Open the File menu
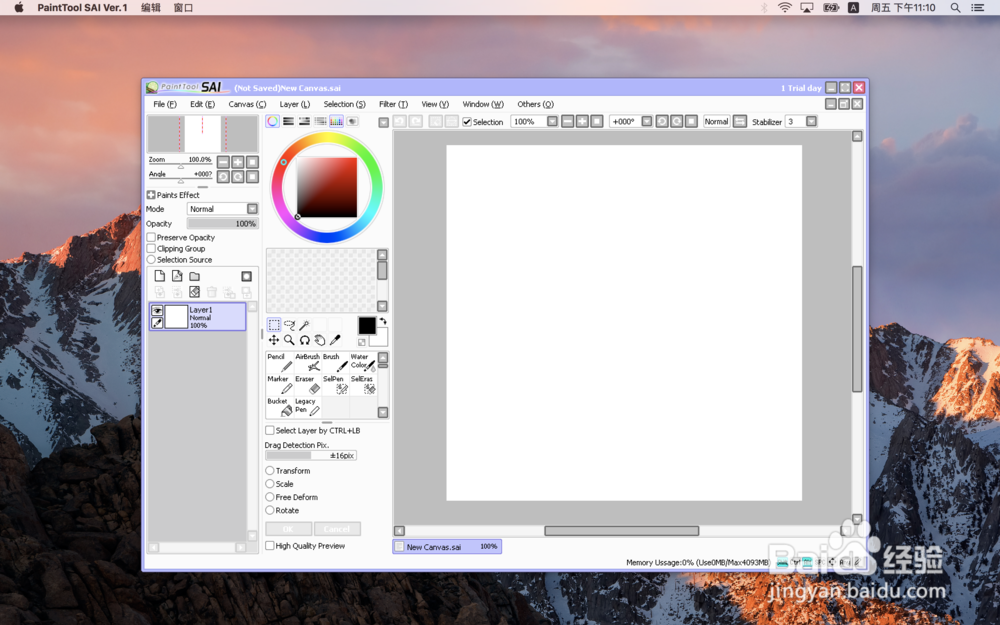1000x625 pixels. tap(165, 104)
